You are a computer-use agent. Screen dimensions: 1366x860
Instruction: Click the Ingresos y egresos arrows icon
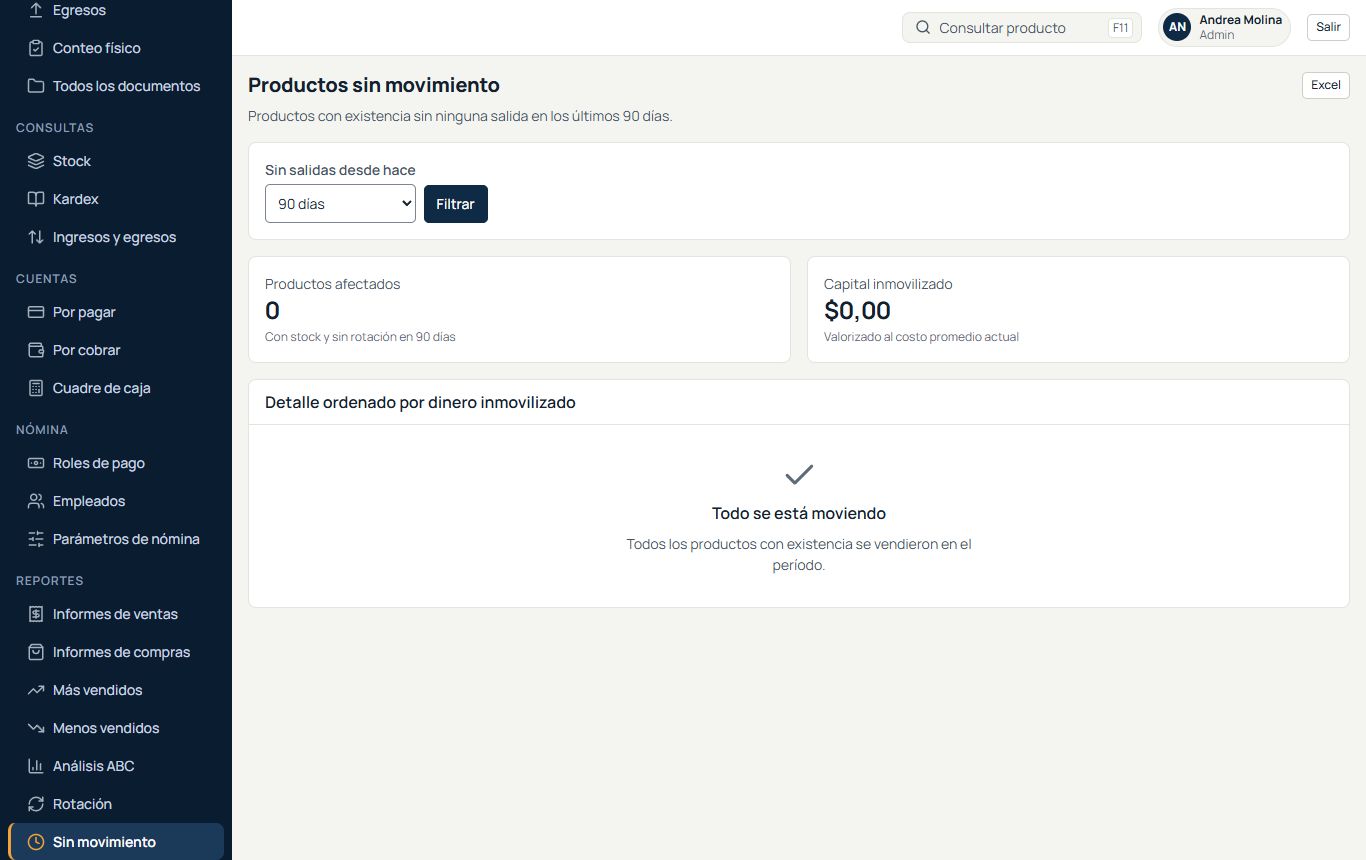(36, 237)
